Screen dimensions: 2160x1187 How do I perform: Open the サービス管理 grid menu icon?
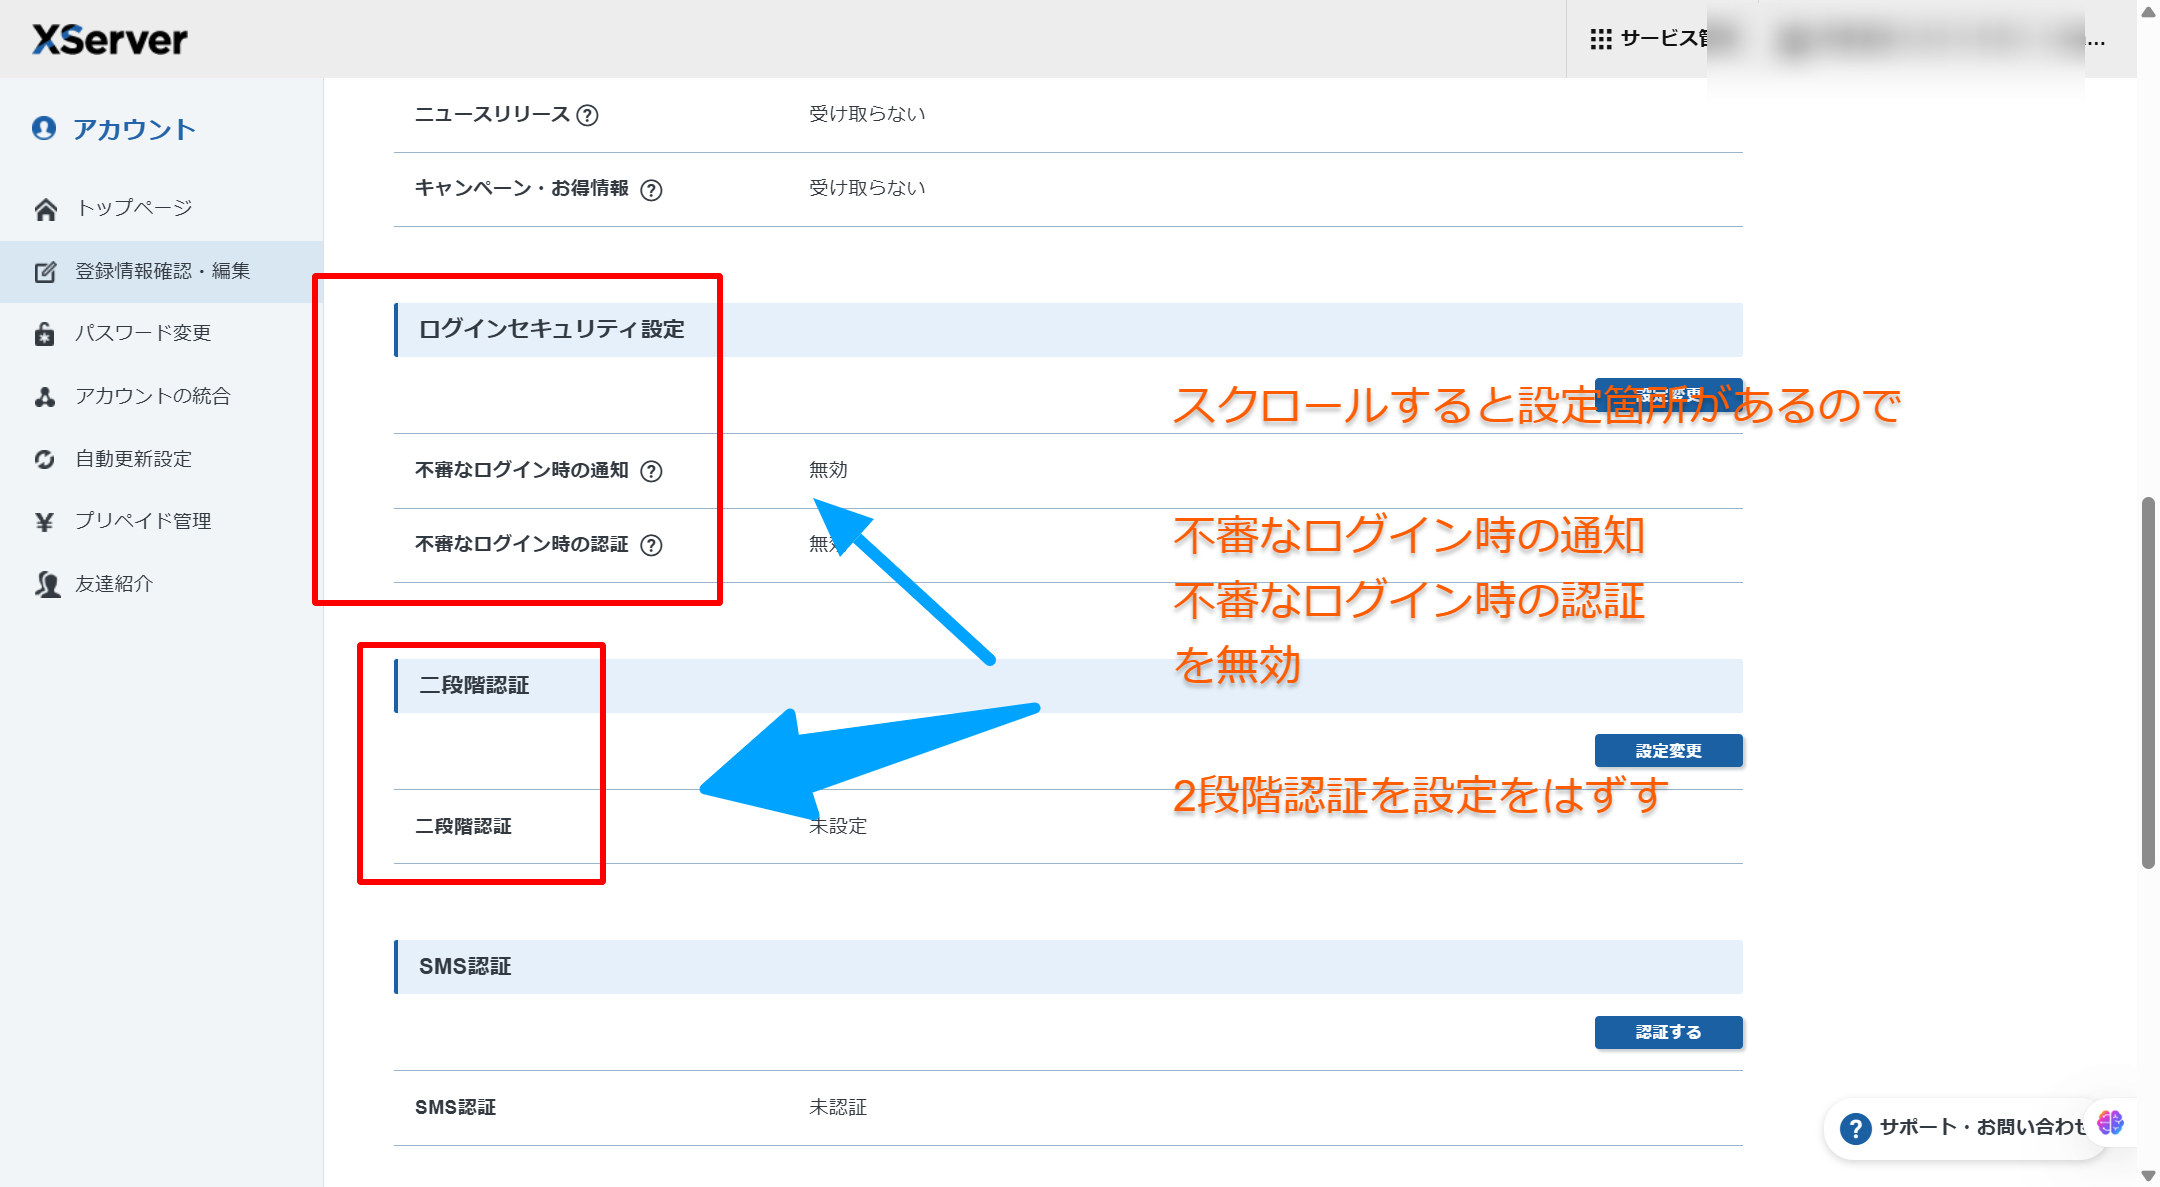[x=1601, y=39]
